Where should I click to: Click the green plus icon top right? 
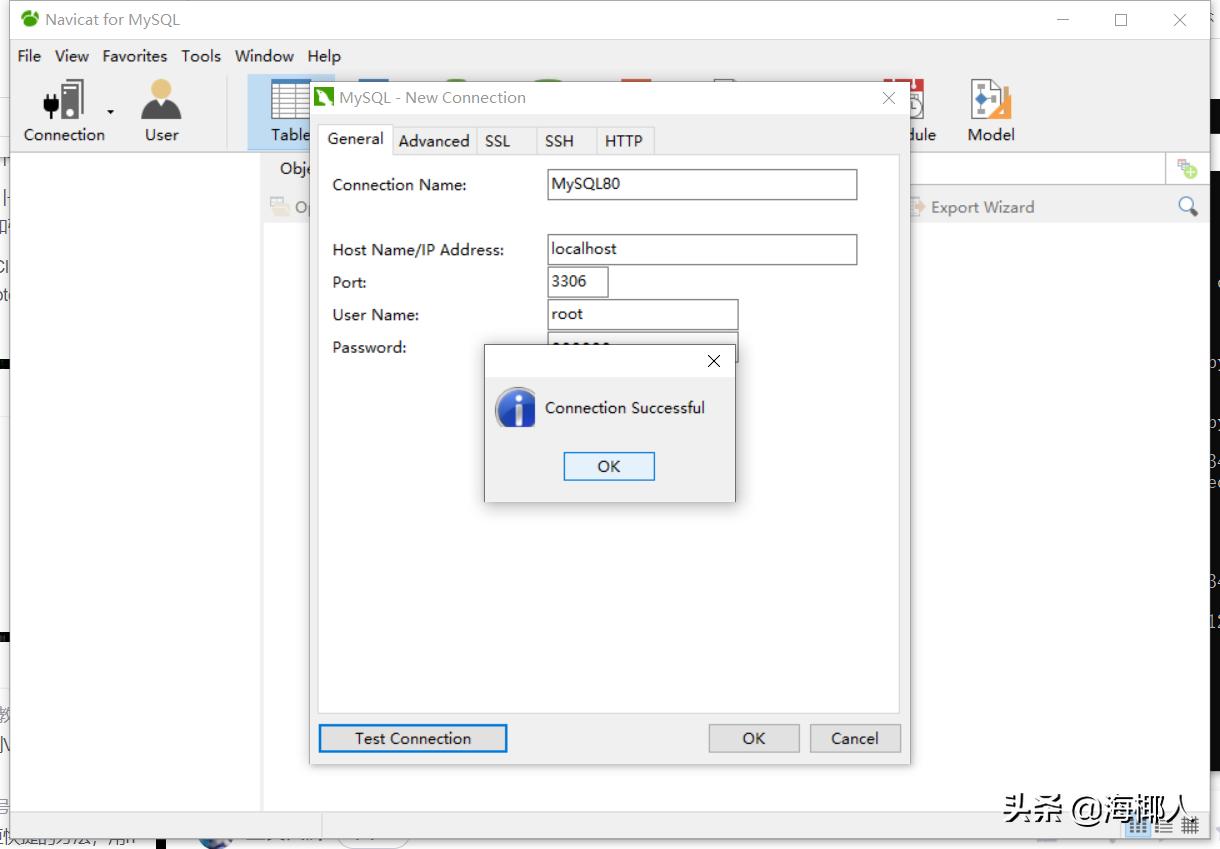1187,169
